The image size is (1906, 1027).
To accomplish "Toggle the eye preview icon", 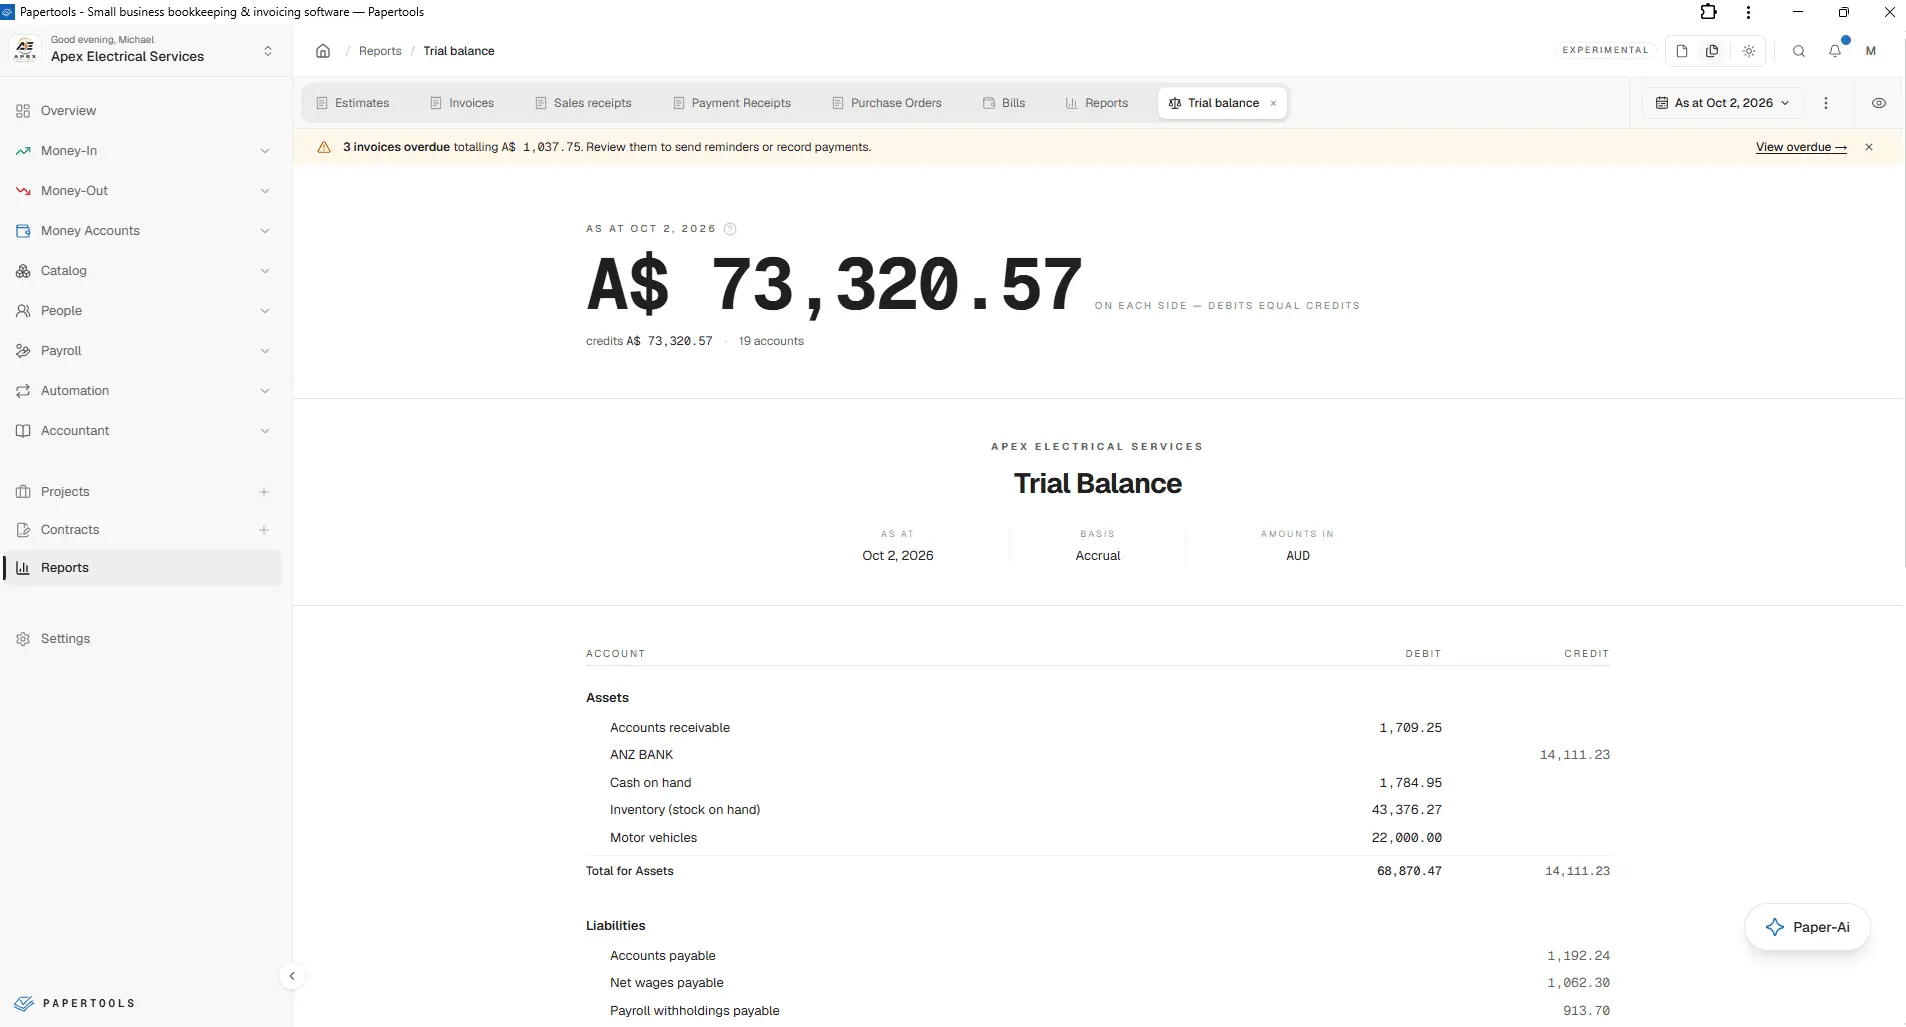I will (1879, 103).
